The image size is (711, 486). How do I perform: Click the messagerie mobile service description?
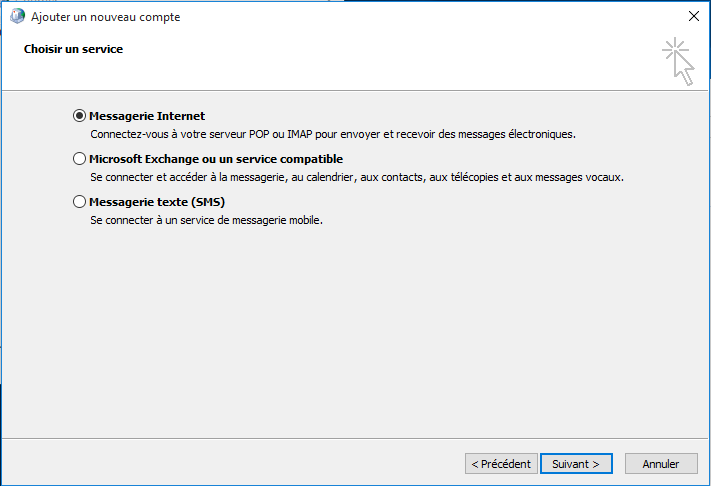click(x=206, y=220)
